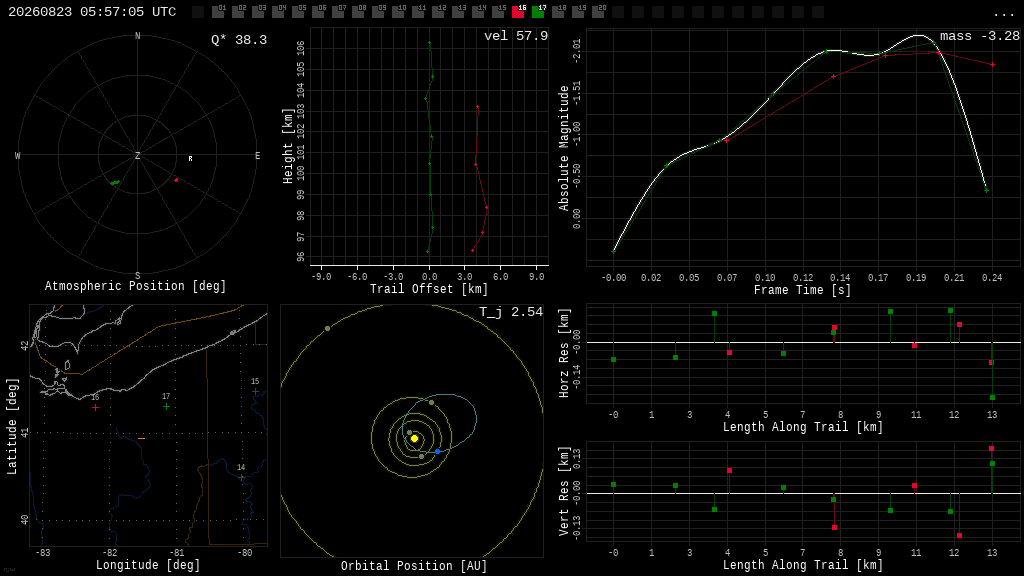Click the Z zenith center of polar plot
Viewport: 1024px width, 576px height.
(138, 155)
